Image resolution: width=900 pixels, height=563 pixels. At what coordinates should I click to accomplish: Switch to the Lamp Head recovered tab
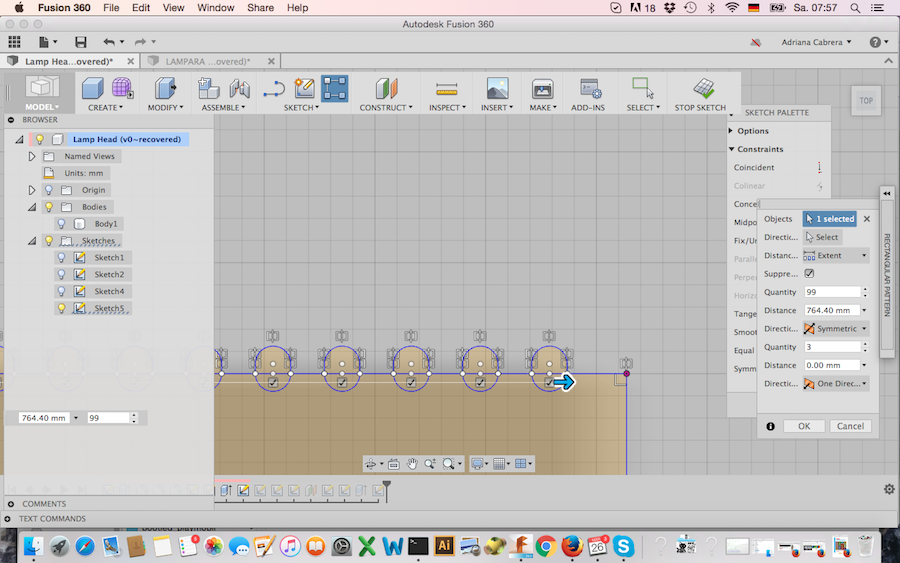point(69,61)
